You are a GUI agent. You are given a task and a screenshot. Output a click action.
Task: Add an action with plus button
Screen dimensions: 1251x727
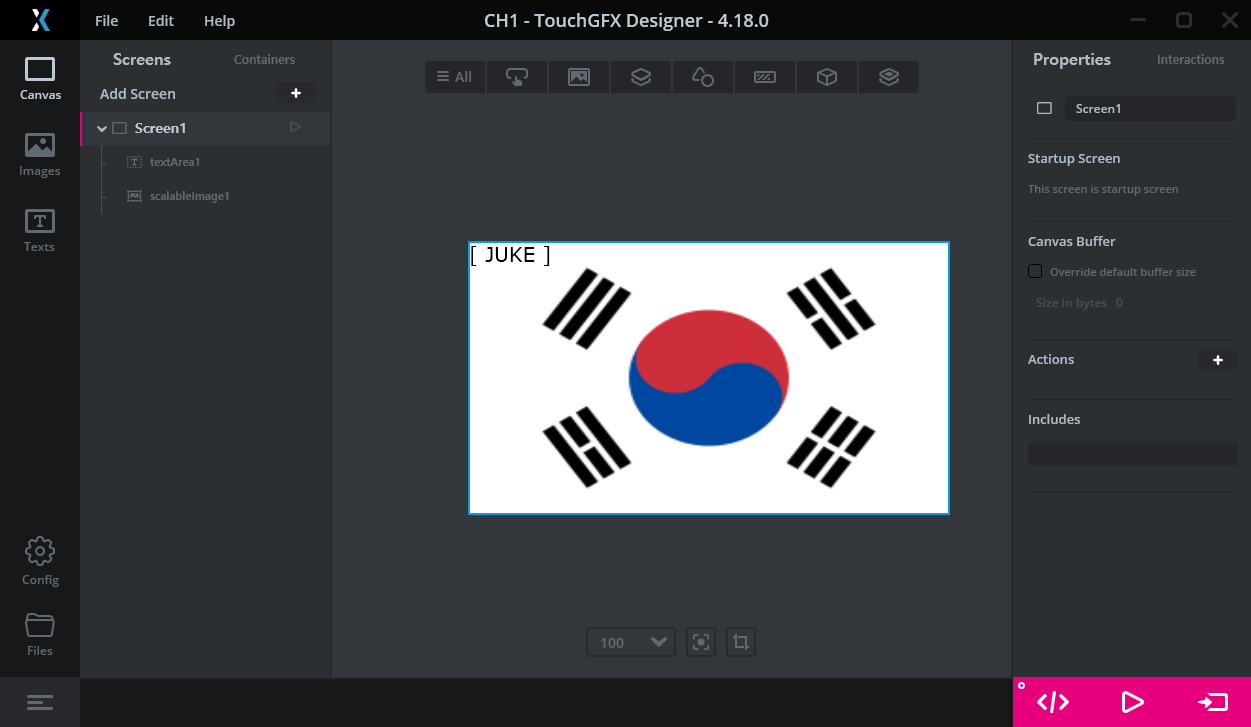(1218, 360)
